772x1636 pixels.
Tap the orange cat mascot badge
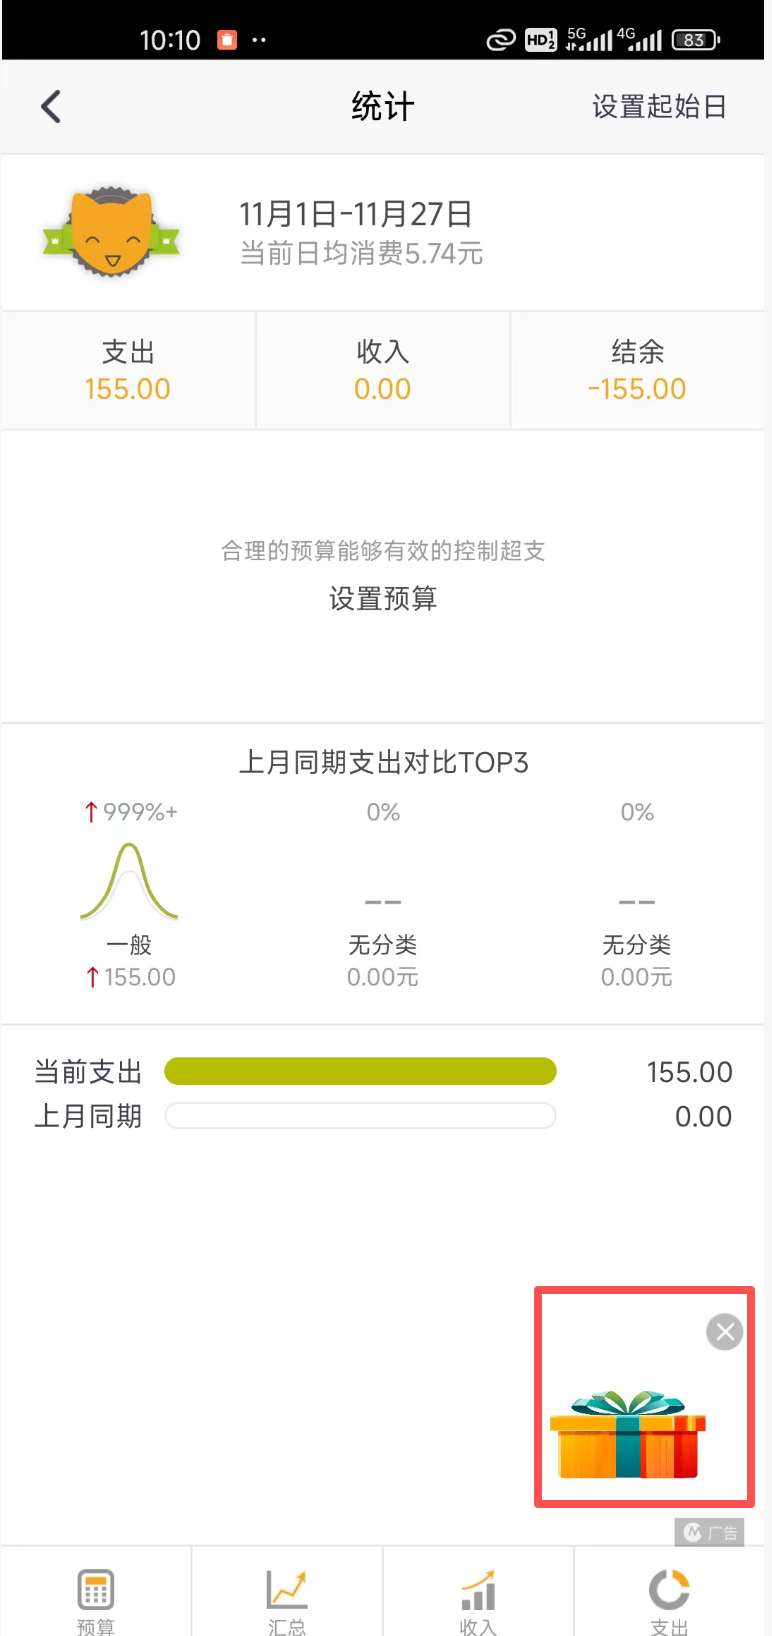coord(111,232)
